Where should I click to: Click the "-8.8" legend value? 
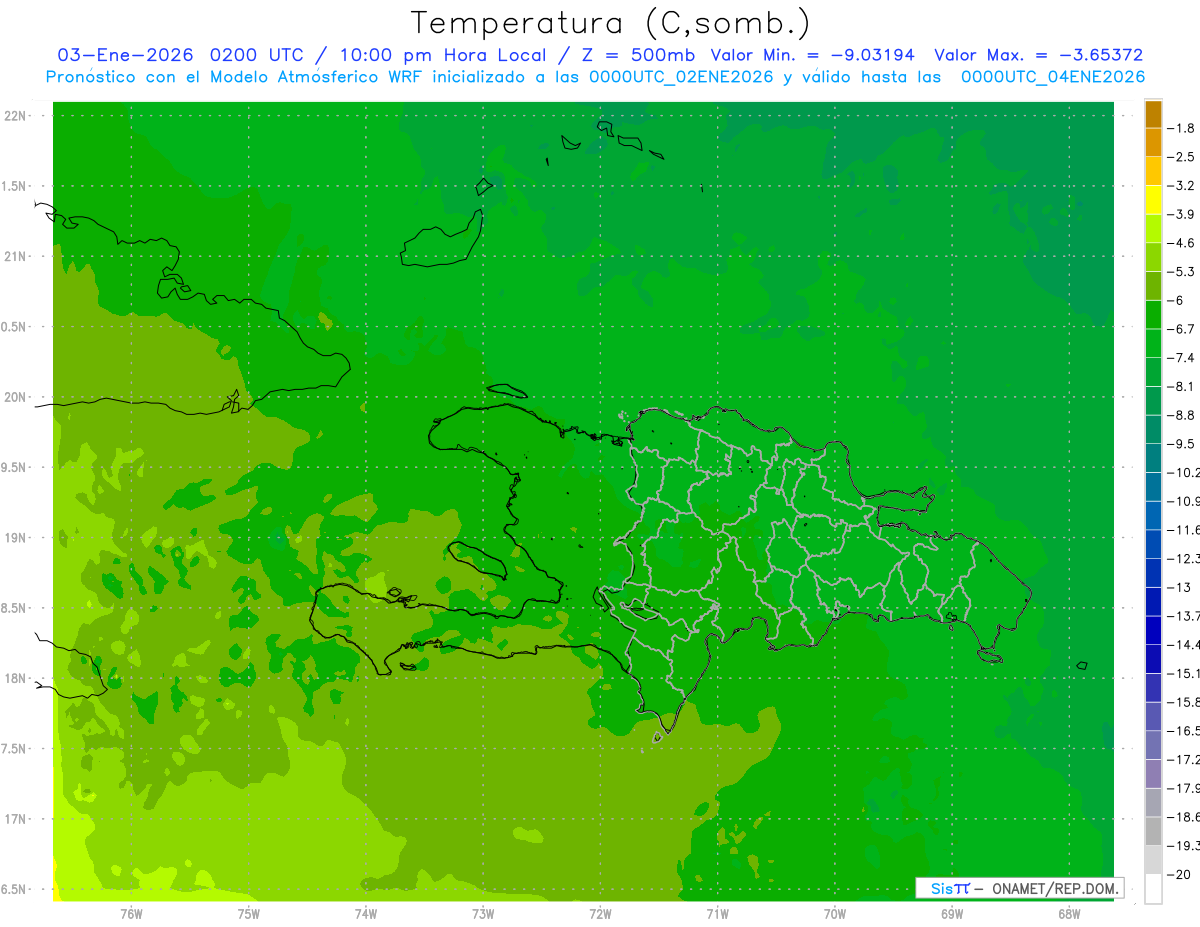1183,415
